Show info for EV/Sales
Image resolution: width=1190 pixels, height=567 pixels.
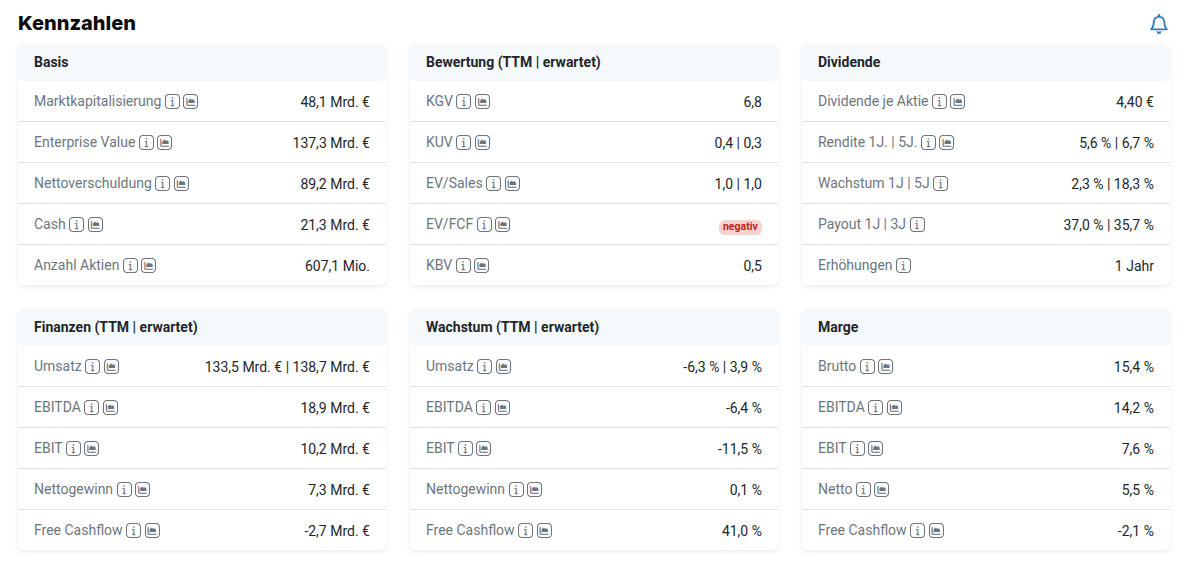(x=493, y=183)
